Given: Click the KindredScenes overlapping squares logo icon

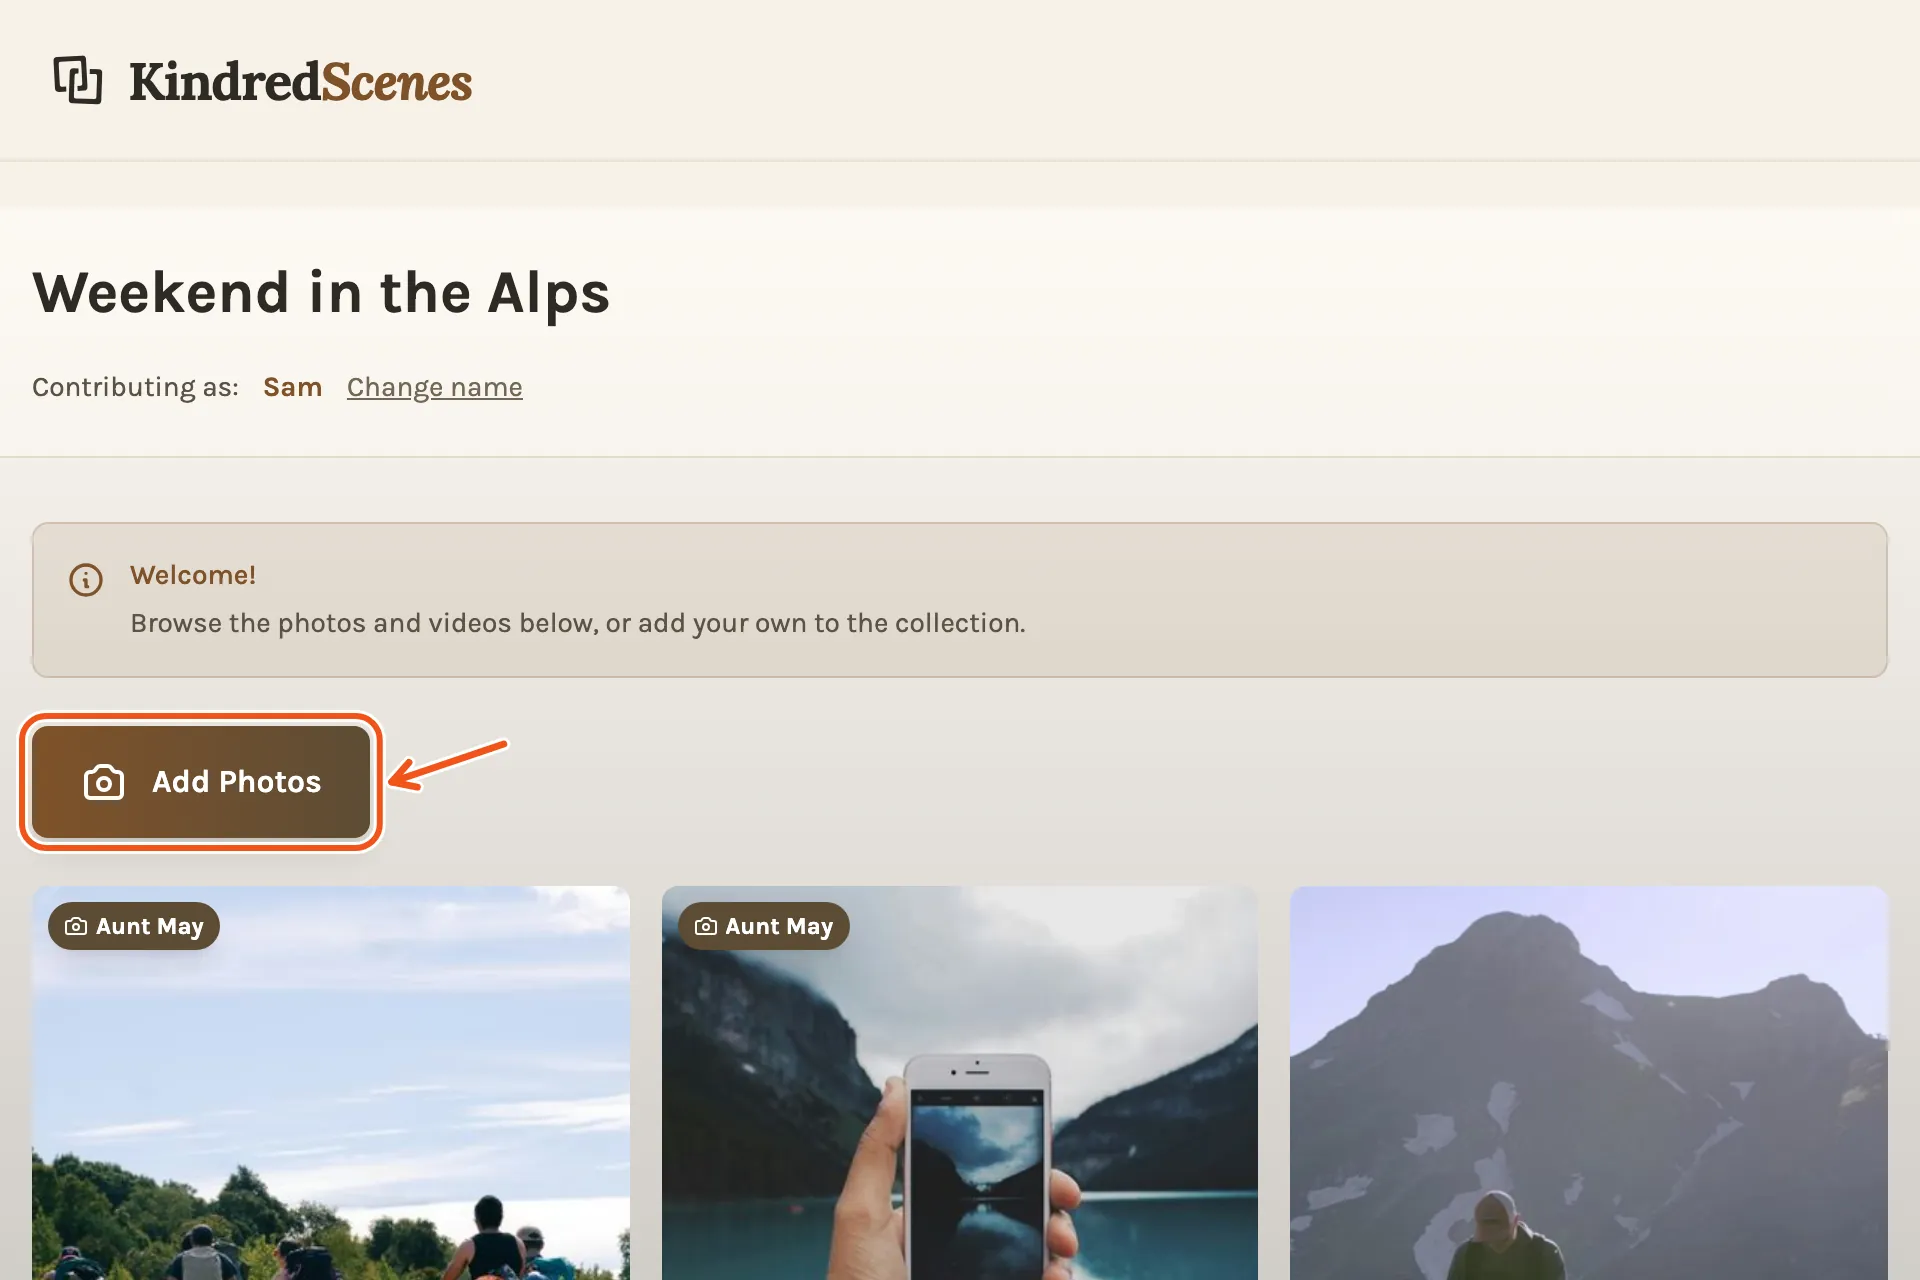Looking at the screenshot, I should (78, 80).
